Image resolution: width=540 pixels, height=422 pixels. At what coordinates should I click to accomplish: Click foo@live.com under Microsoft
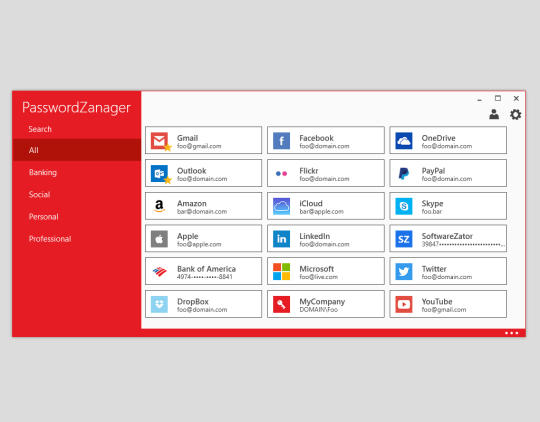(318, 277)
